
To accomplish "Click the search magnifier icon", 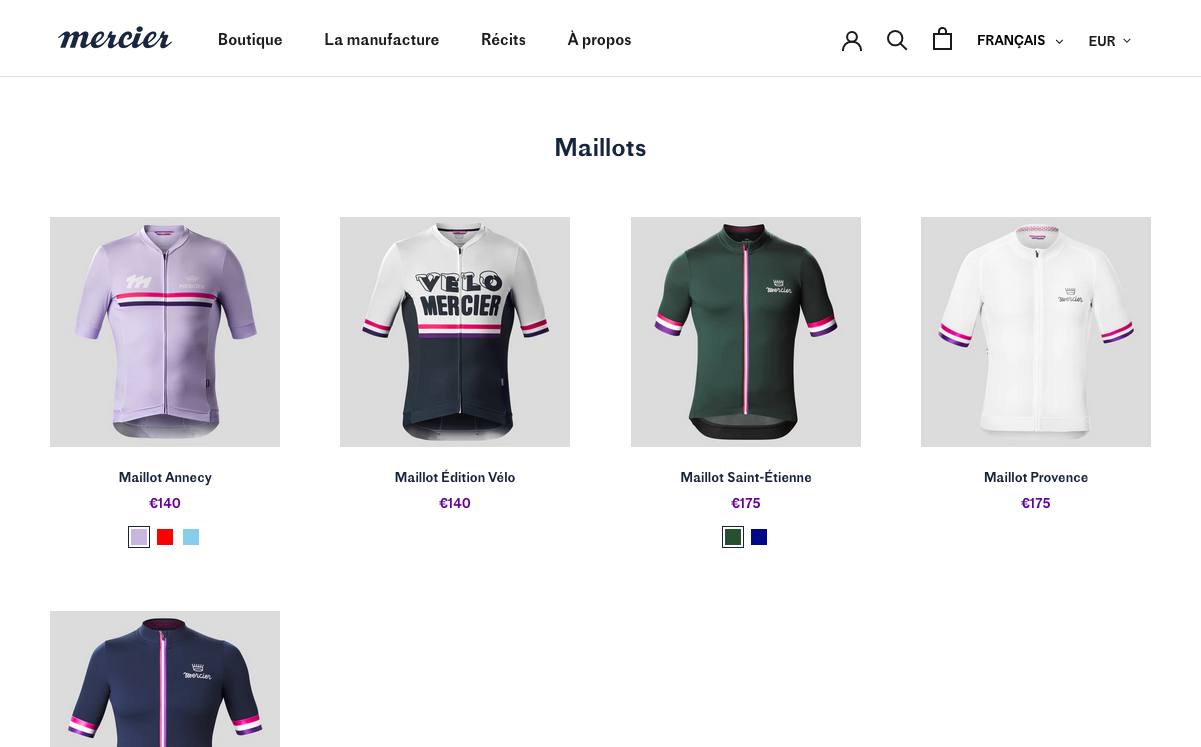I will click(897, 40).
